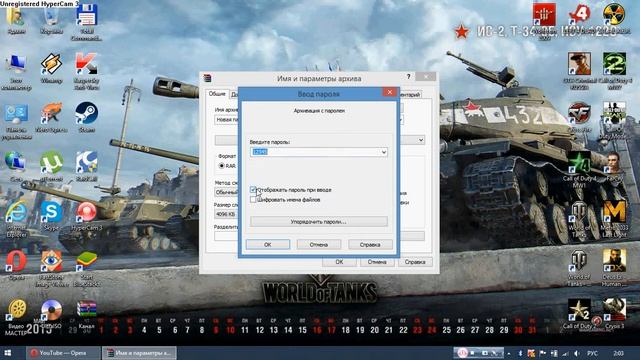This screenshot has height=360, width=640.
Task: Click the taskbar clock
Action: tap(618, 353)
